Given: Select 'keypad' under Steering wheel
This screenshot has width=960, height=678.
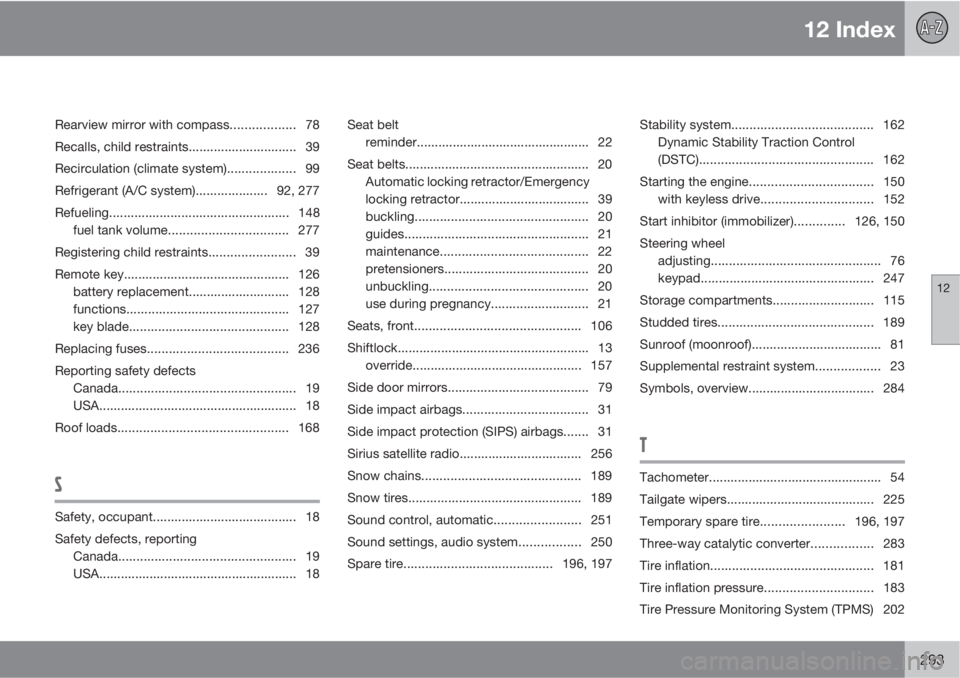Looking at the screenshot, I should coord(781,279).
